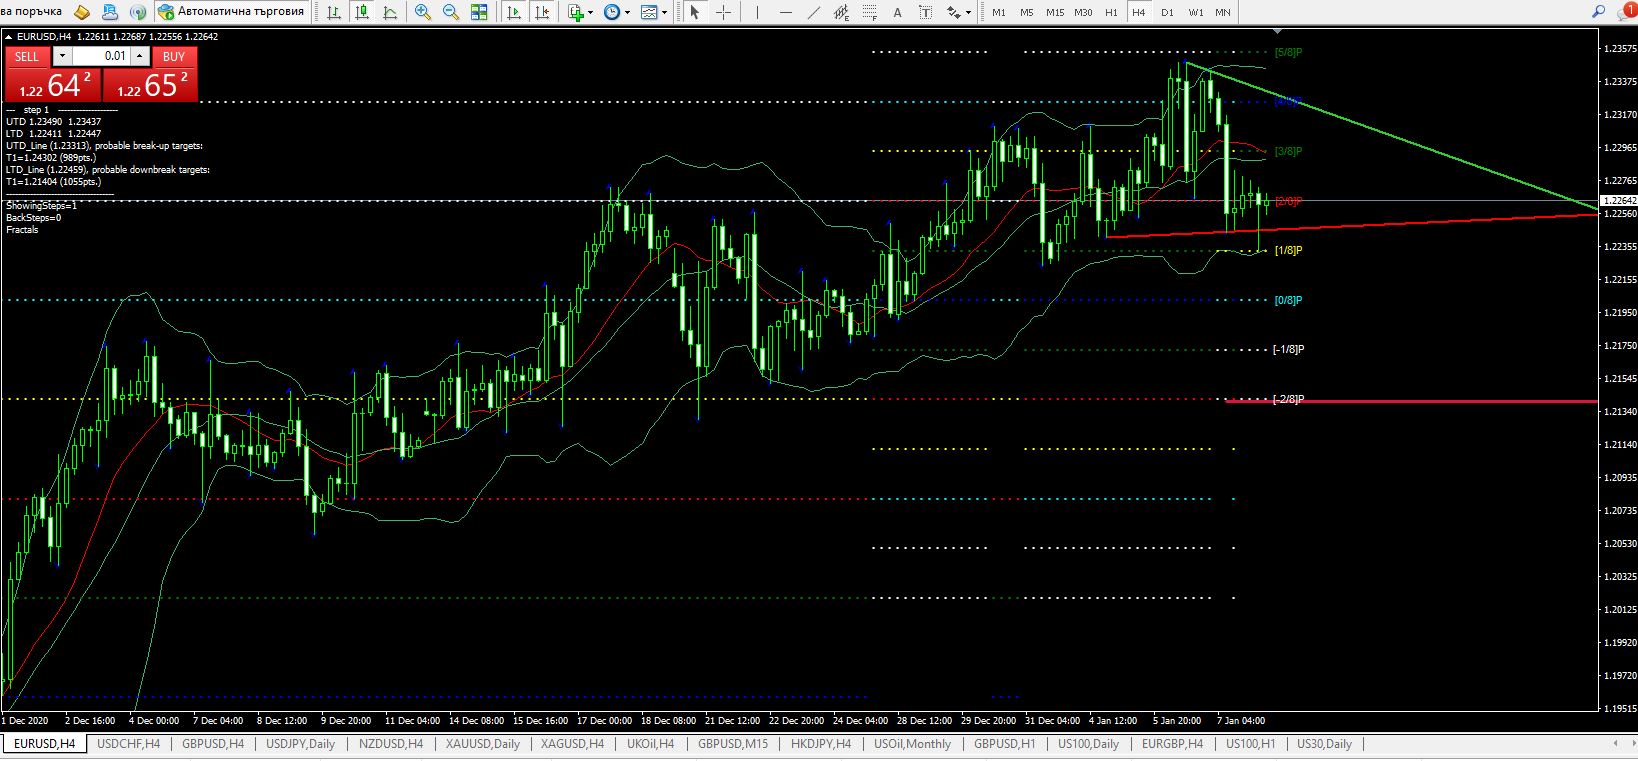The image size is (1638, 761).
Task: Tile chart windows icon
Action: [479, 12]
